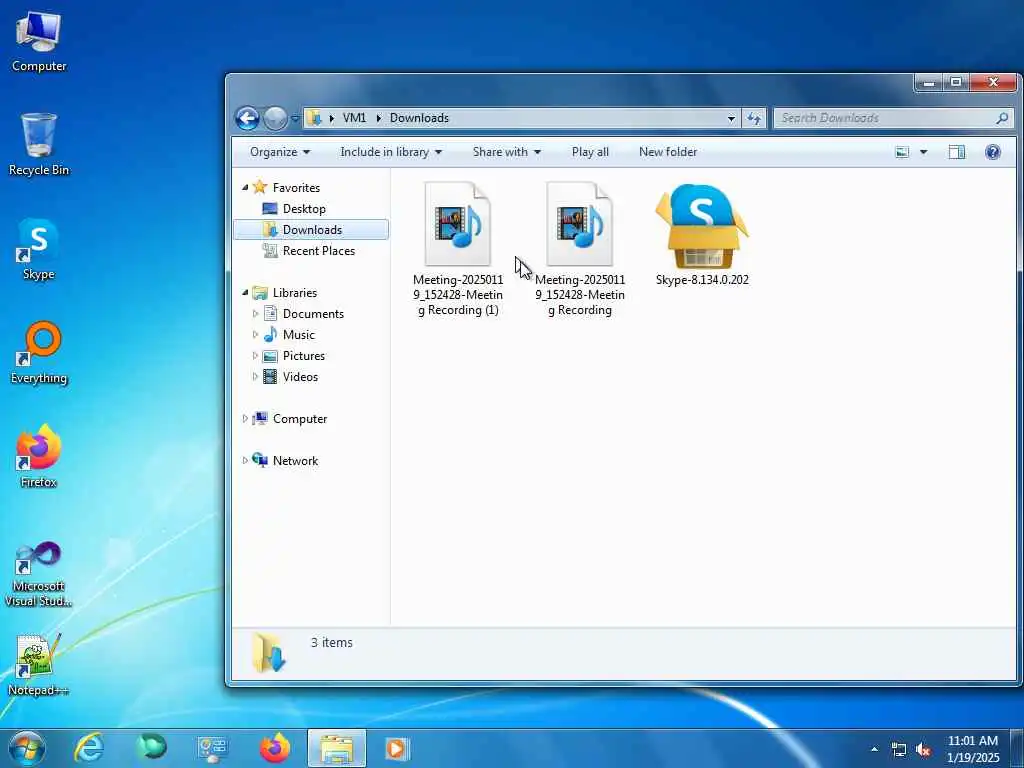The height and width of the screenshot is (768, 1024).
Task: Click the change view icon
Action: point(902,152)
